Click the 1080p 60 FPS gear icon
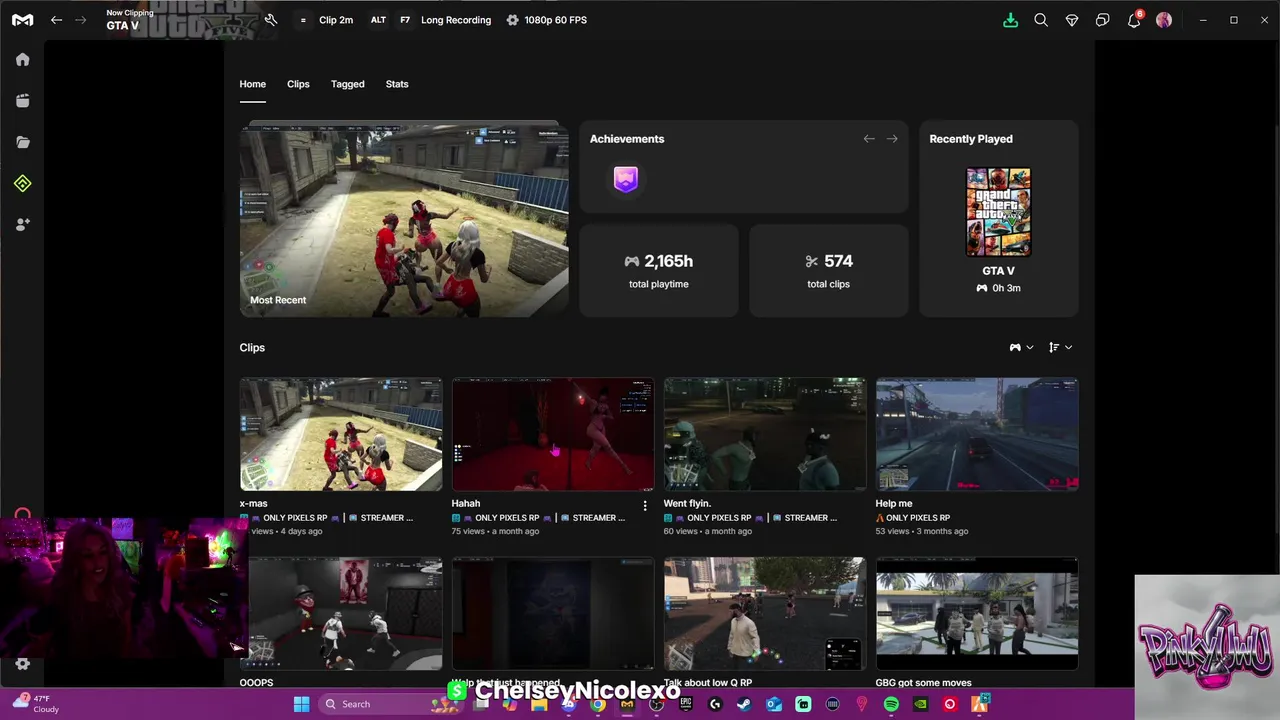This screenshot has height=720, width=1280. pos(512,20)
